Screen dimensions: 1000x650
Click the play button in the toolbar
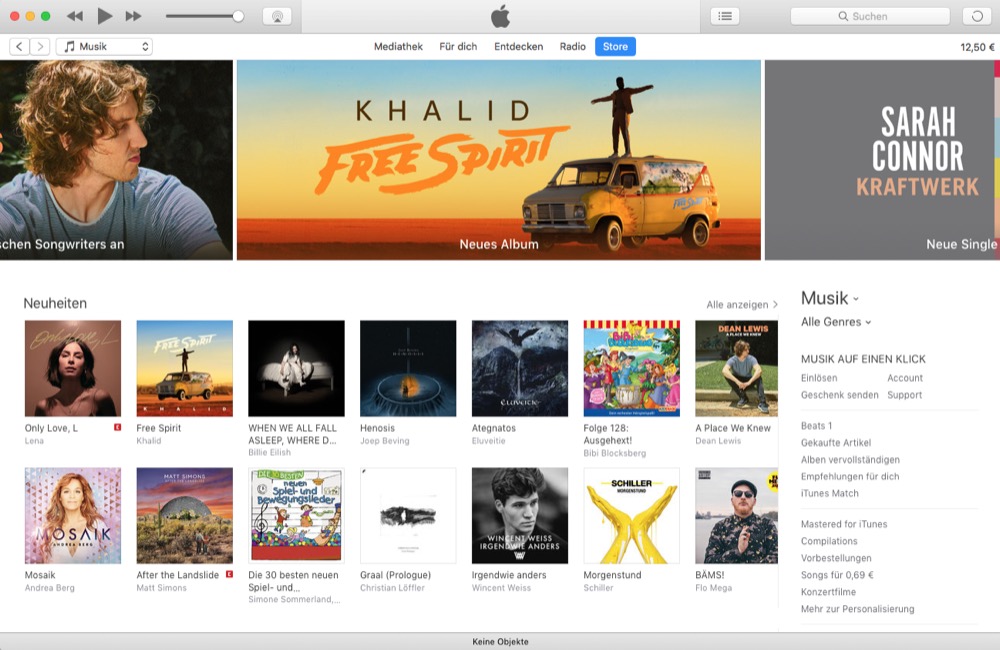click(x=105, y=16)
